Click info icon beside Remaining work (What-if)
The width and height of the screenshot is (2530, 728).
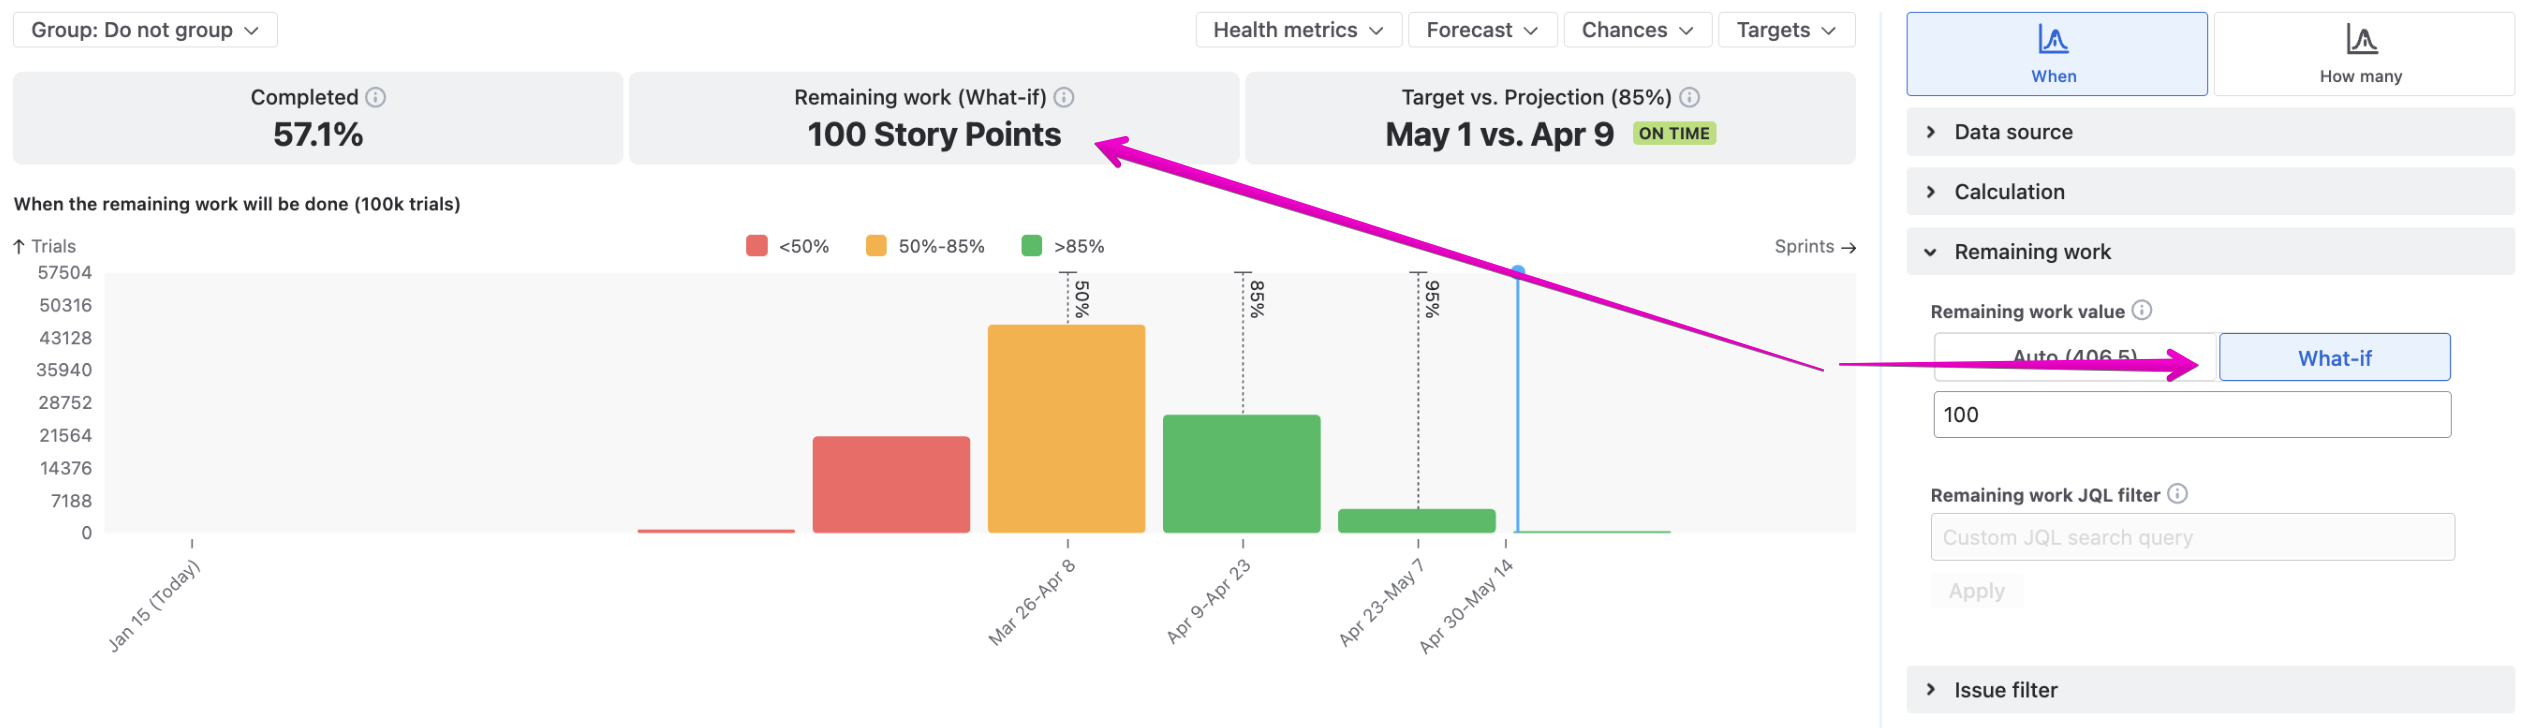1064,97
